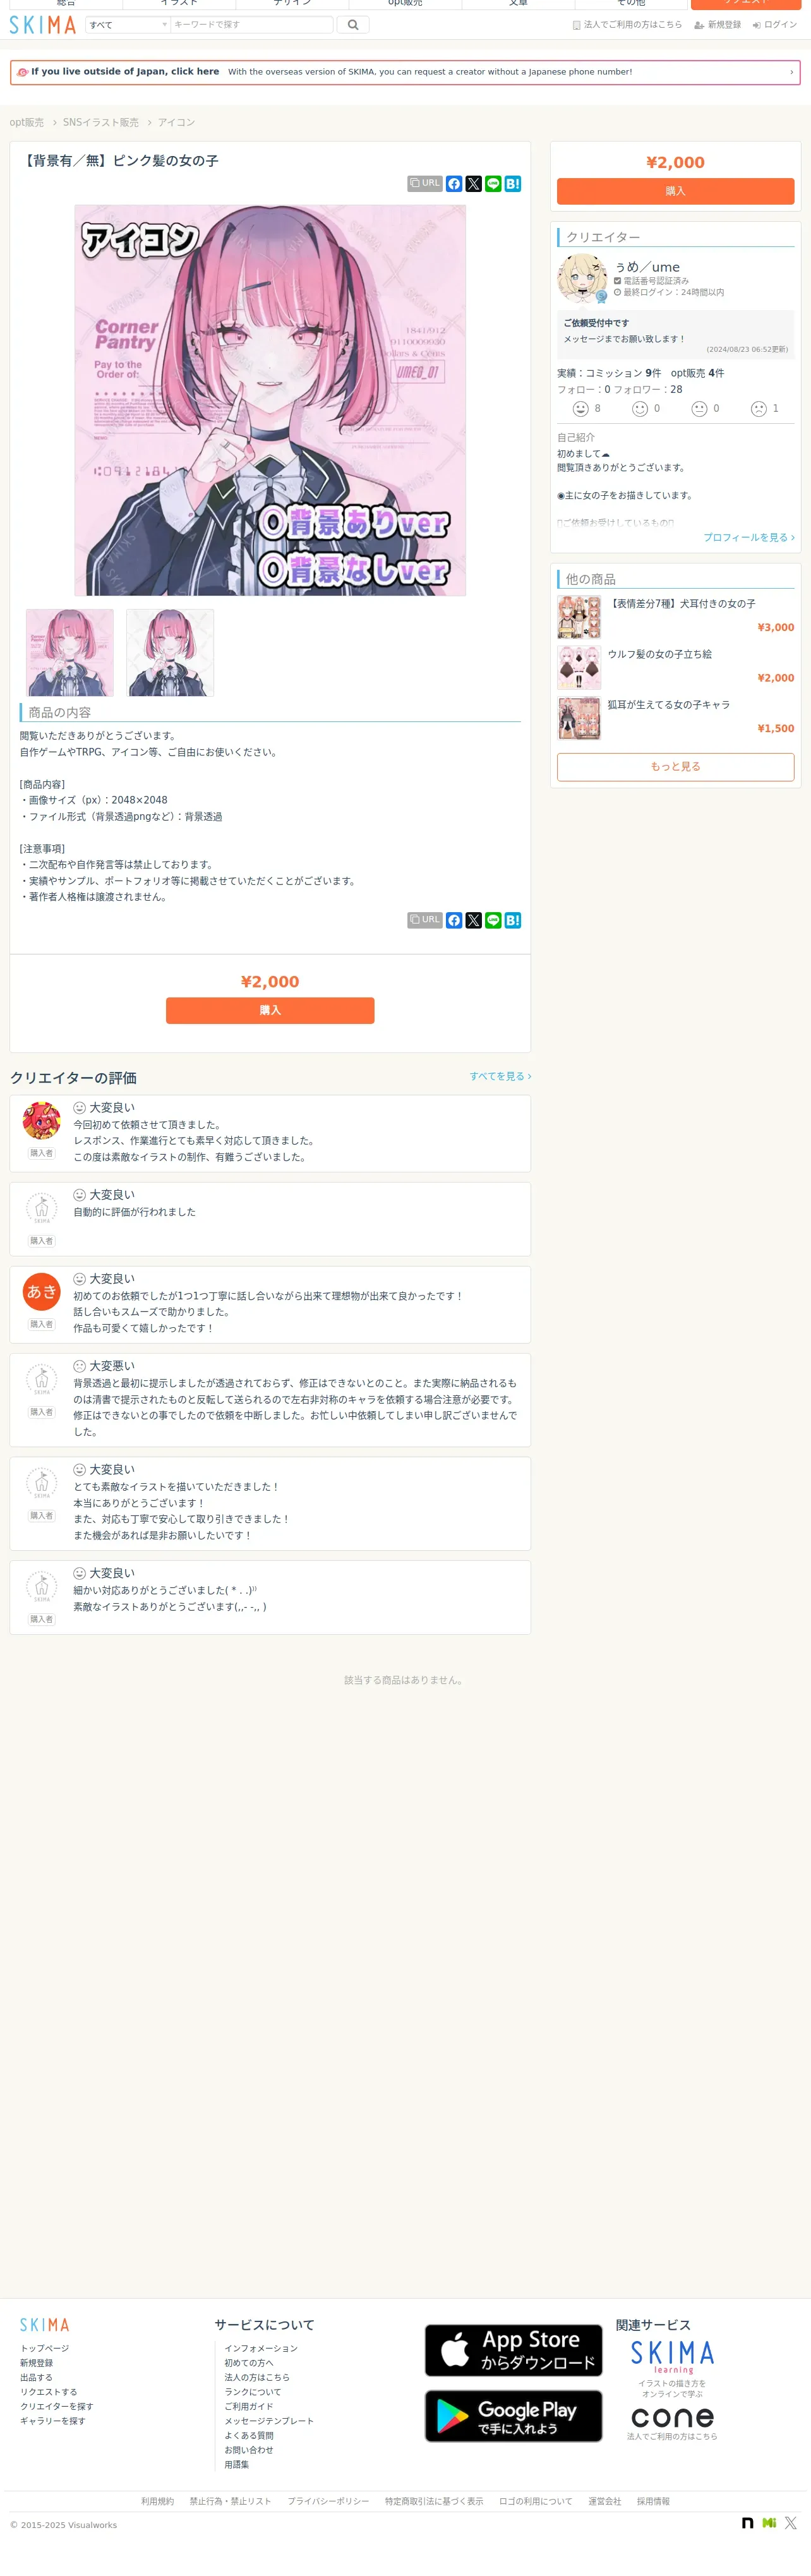This screenshot has width=811, height=2576.
Task: Share on LINE via bottom icon
Action: 493,920
